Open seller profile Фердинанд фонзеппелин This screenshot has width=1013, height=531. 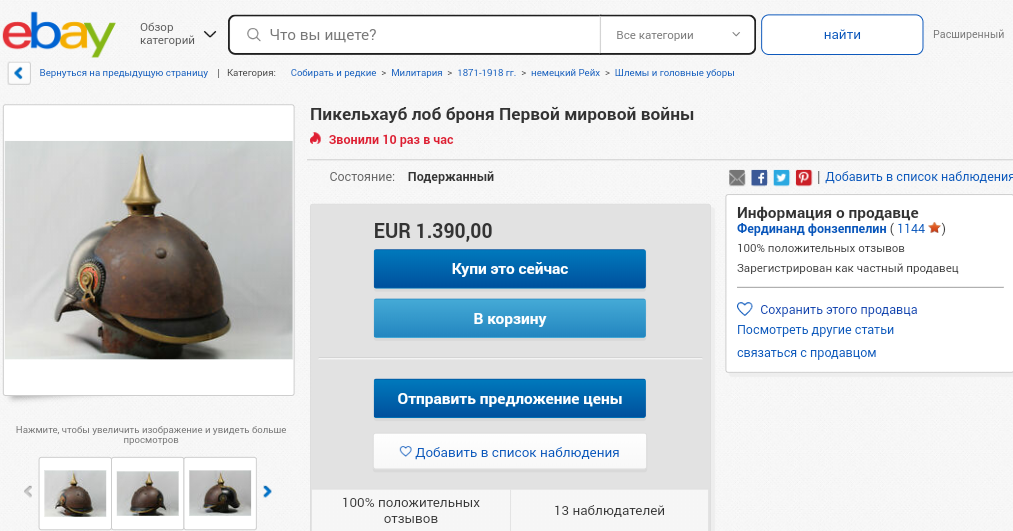point(812,229)
